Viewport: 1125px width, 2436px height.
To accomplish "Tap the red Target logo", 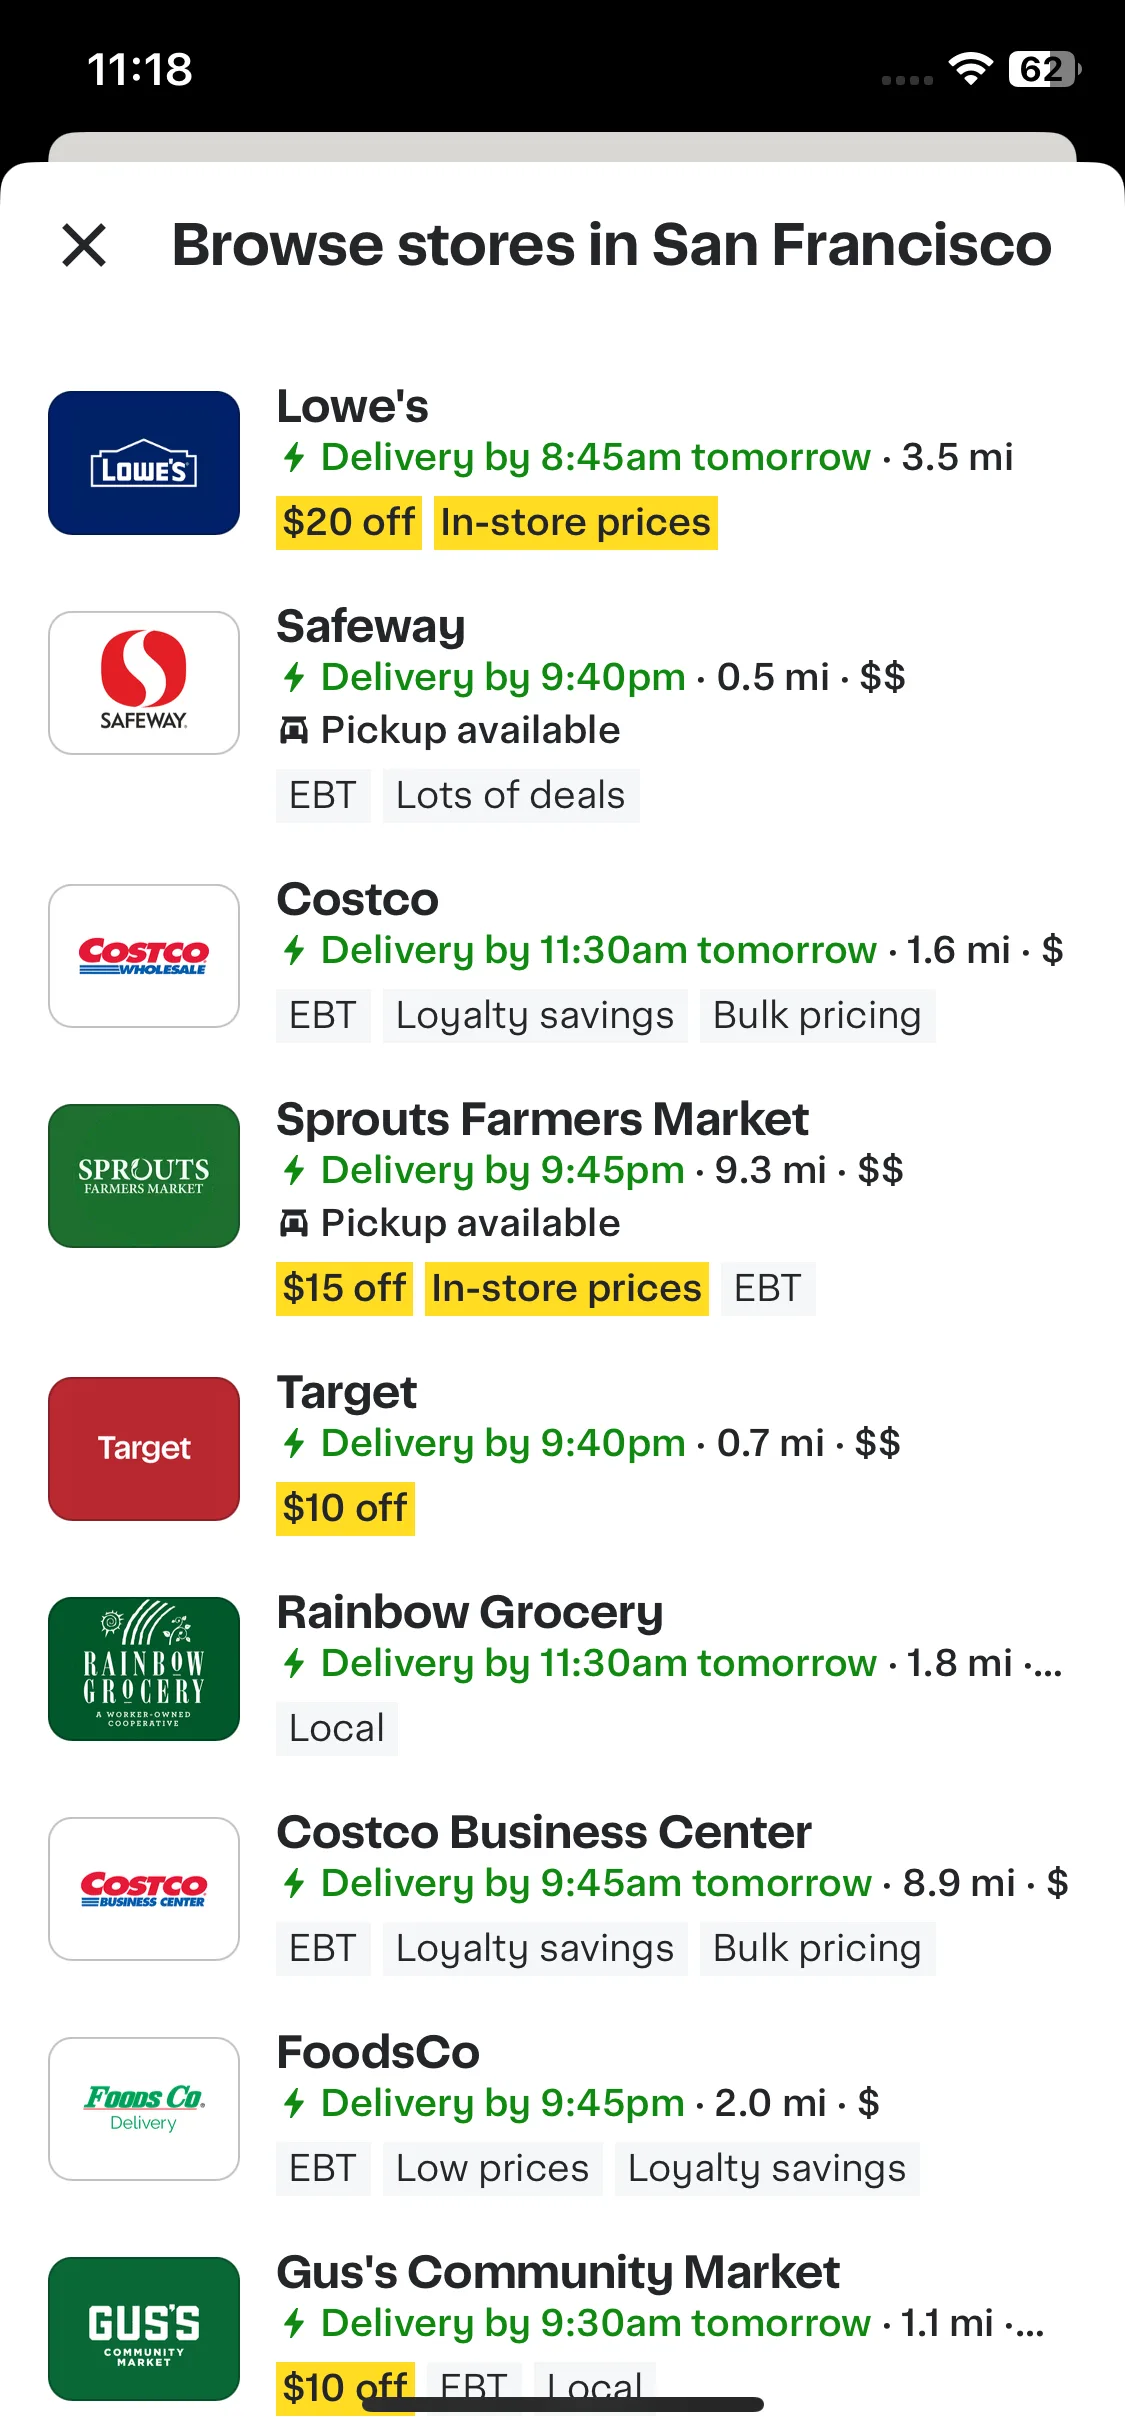I will click(x=144, y=1449).
